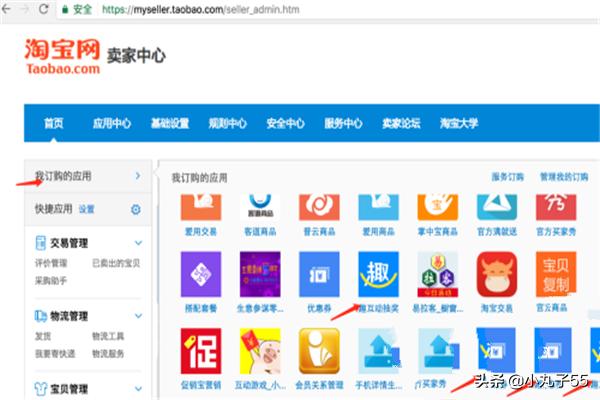Click the 促销宝营销 label text link

click(201, 385)
